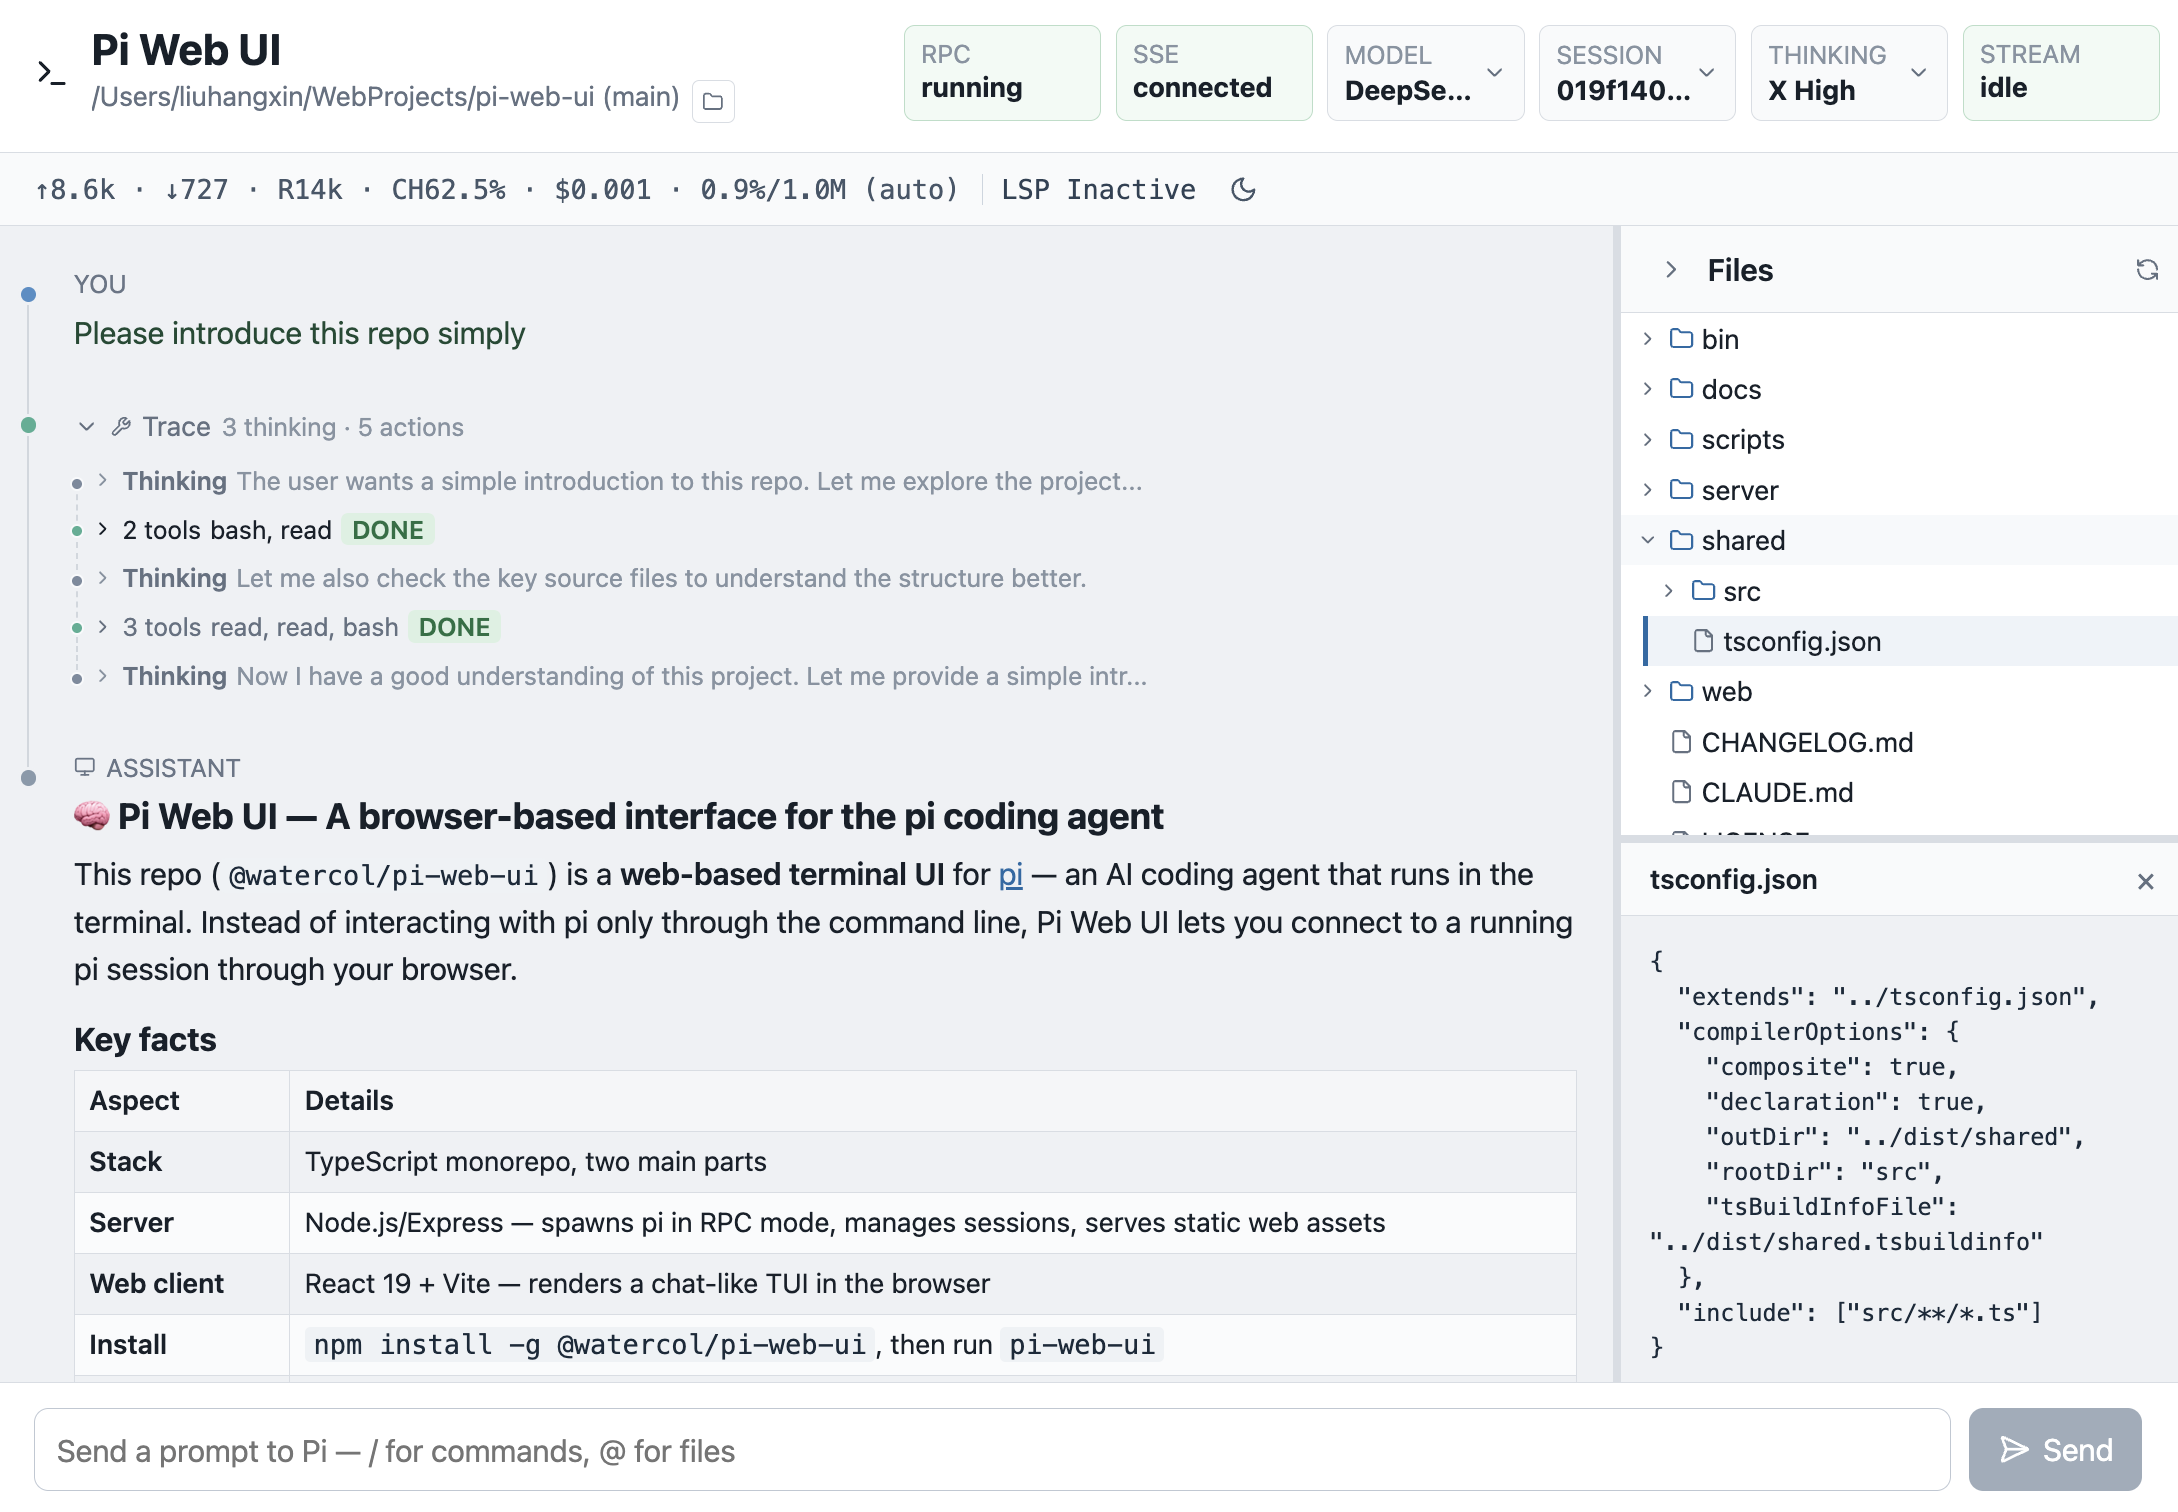Click the tsconfig.json file icon
The height and width of the screenshot is (1512, 2178).
[x=1703, y=641]
